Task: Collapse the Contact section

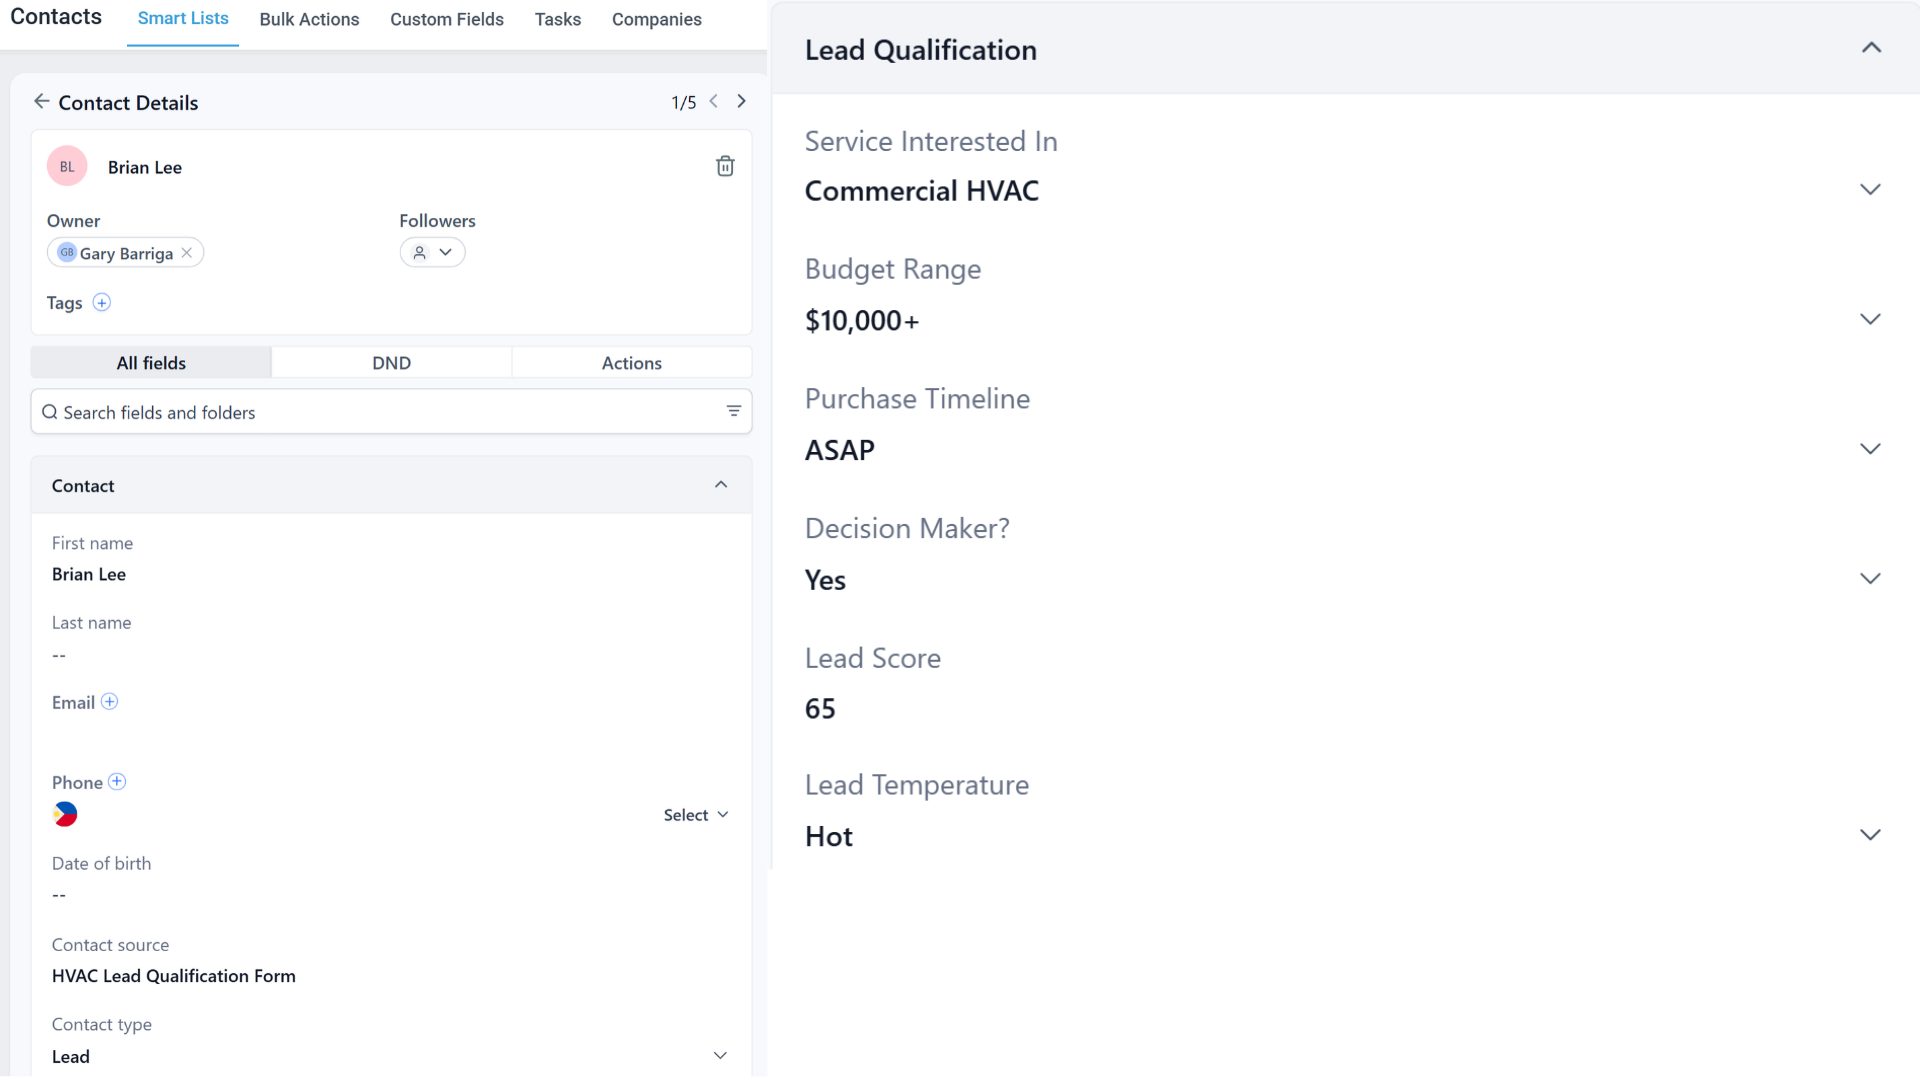Action: click(x=721, y=485)
